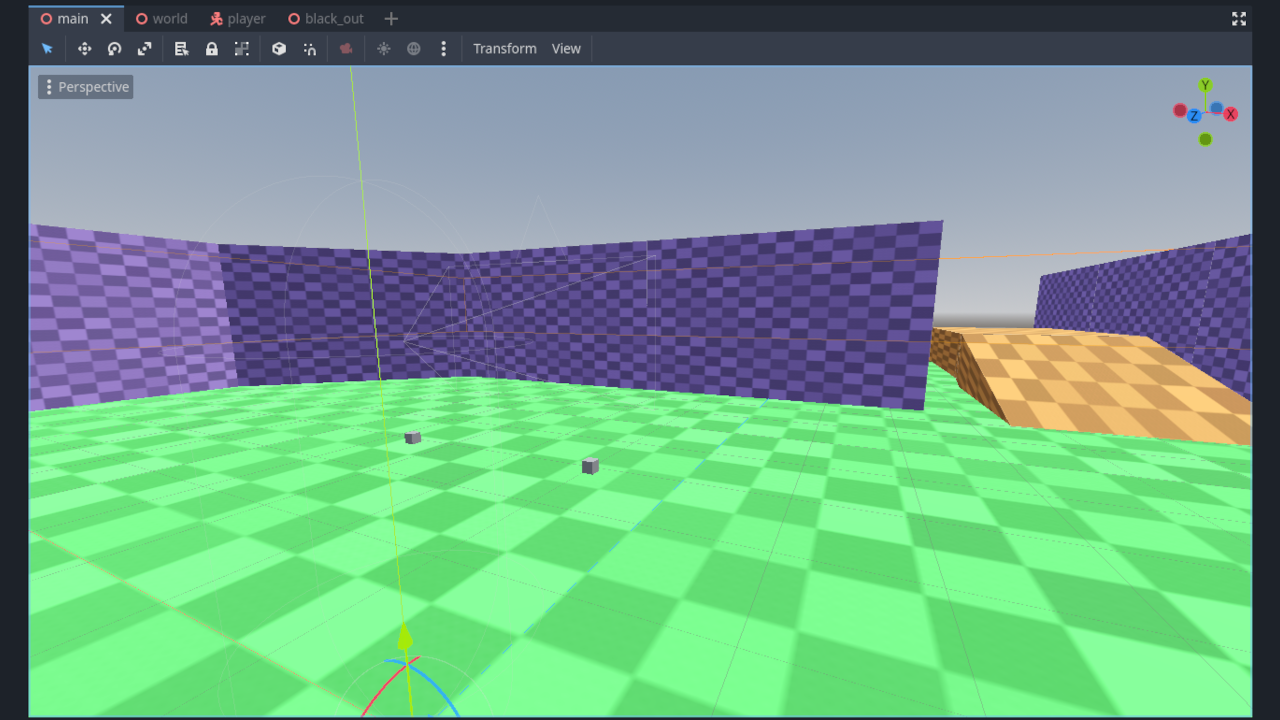Toggle snap magnet icon
The width and height of the screenshot is (1280, 720).
point(309,48)
